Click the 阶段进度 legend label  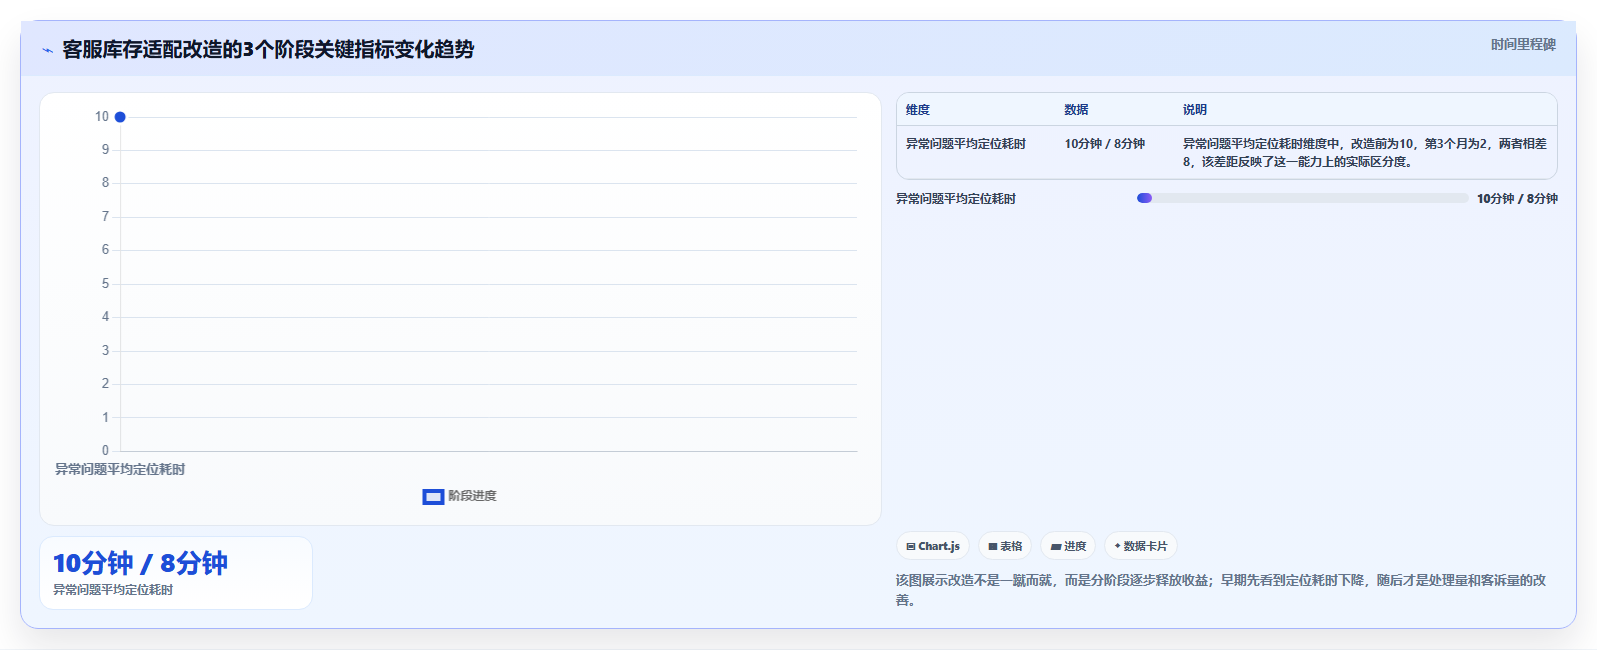pyautogui.click(x=472, y=496)
